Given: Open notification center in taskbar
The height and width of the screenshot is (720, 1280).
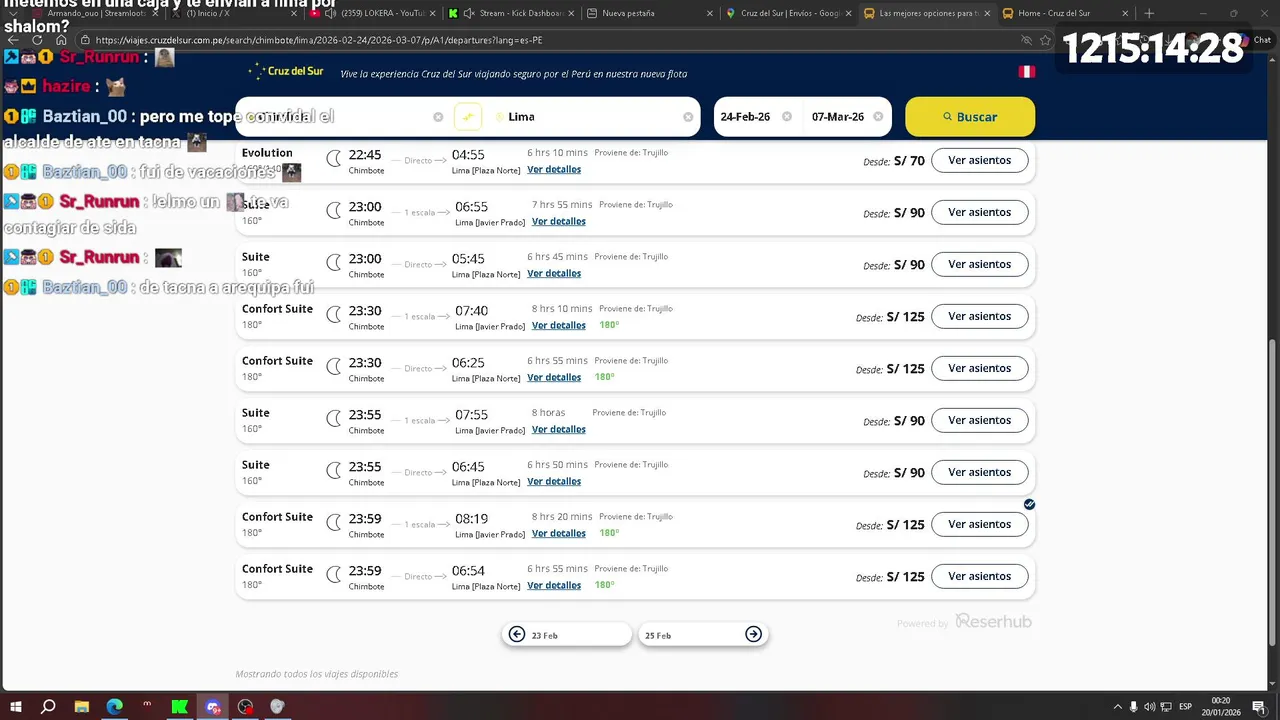Looking at the screenshot, I should (x=1259, y=706).
